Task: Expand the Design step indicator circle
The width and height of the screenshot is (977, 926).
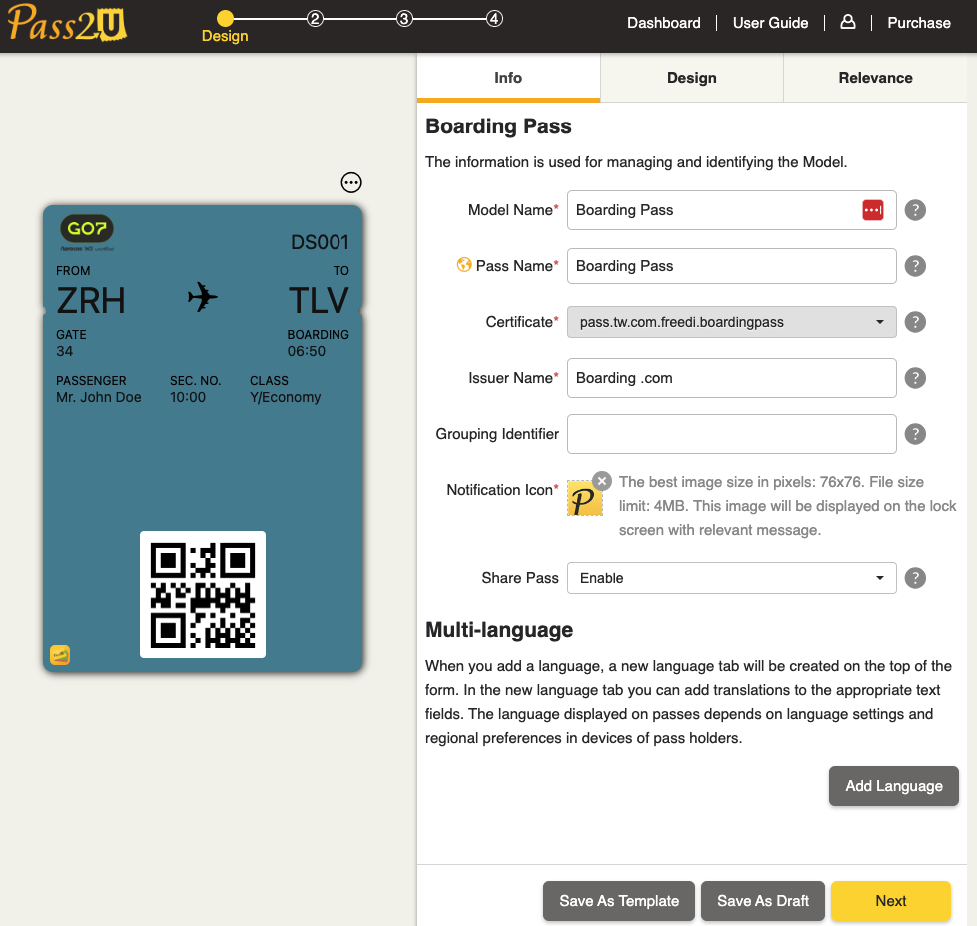Action: pyautogui.click(x=225, y=18)
